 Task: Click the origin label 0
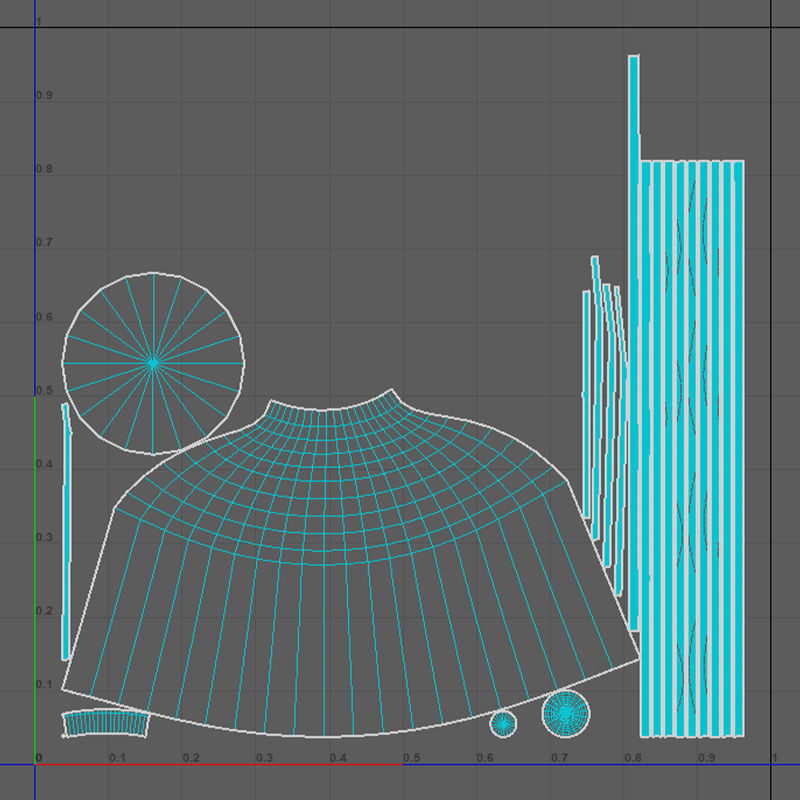[x=39, y=758]
